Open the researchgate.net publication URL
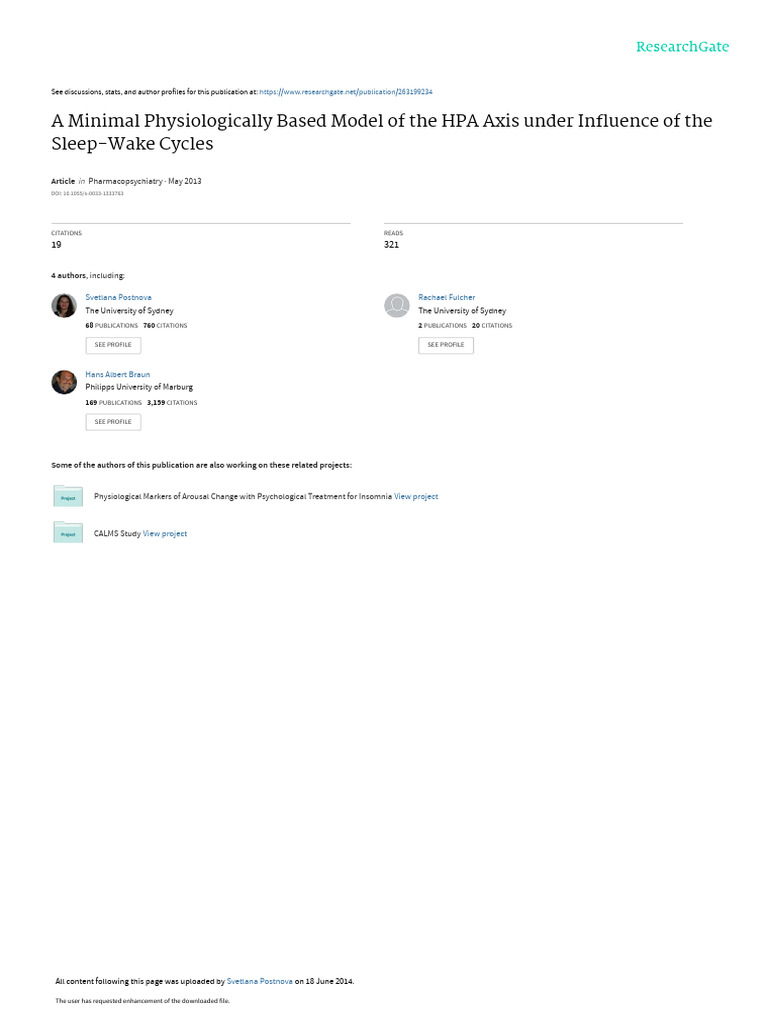 coord(345,92)
